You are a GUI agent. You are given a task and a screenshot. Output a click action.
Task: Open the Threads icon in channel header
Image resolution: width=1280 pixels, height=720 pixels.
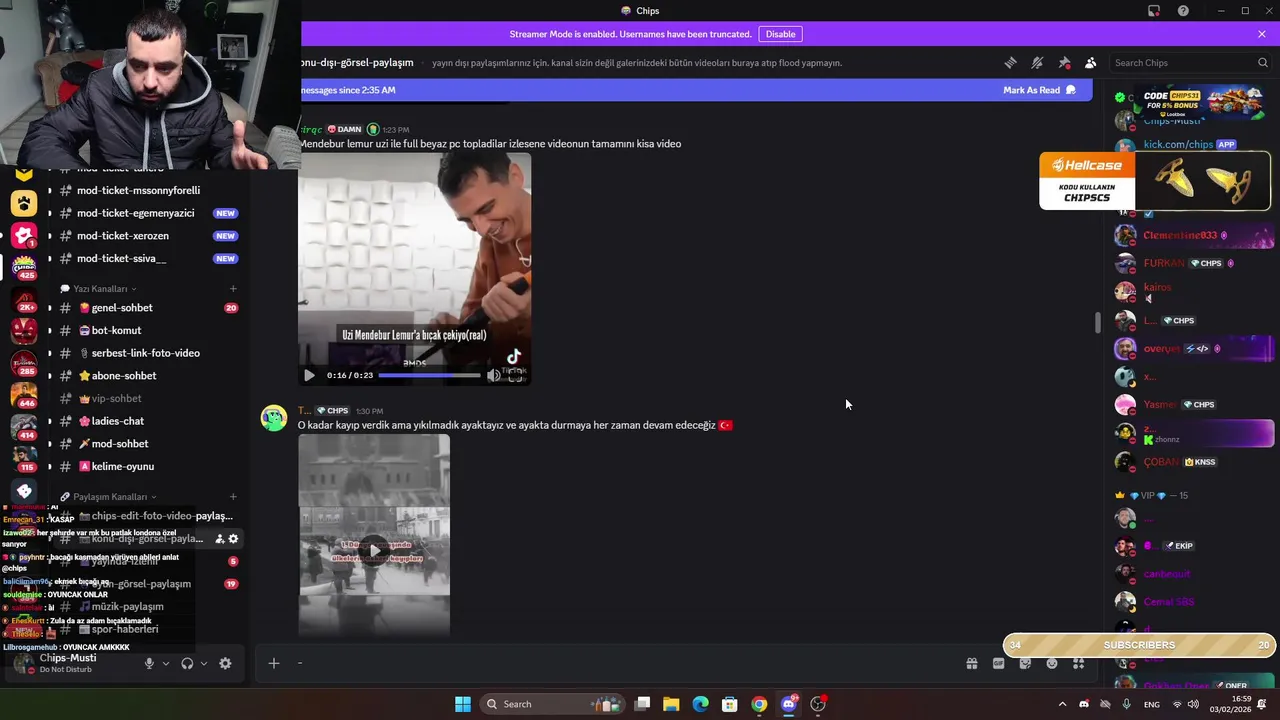coord(1010,62)
